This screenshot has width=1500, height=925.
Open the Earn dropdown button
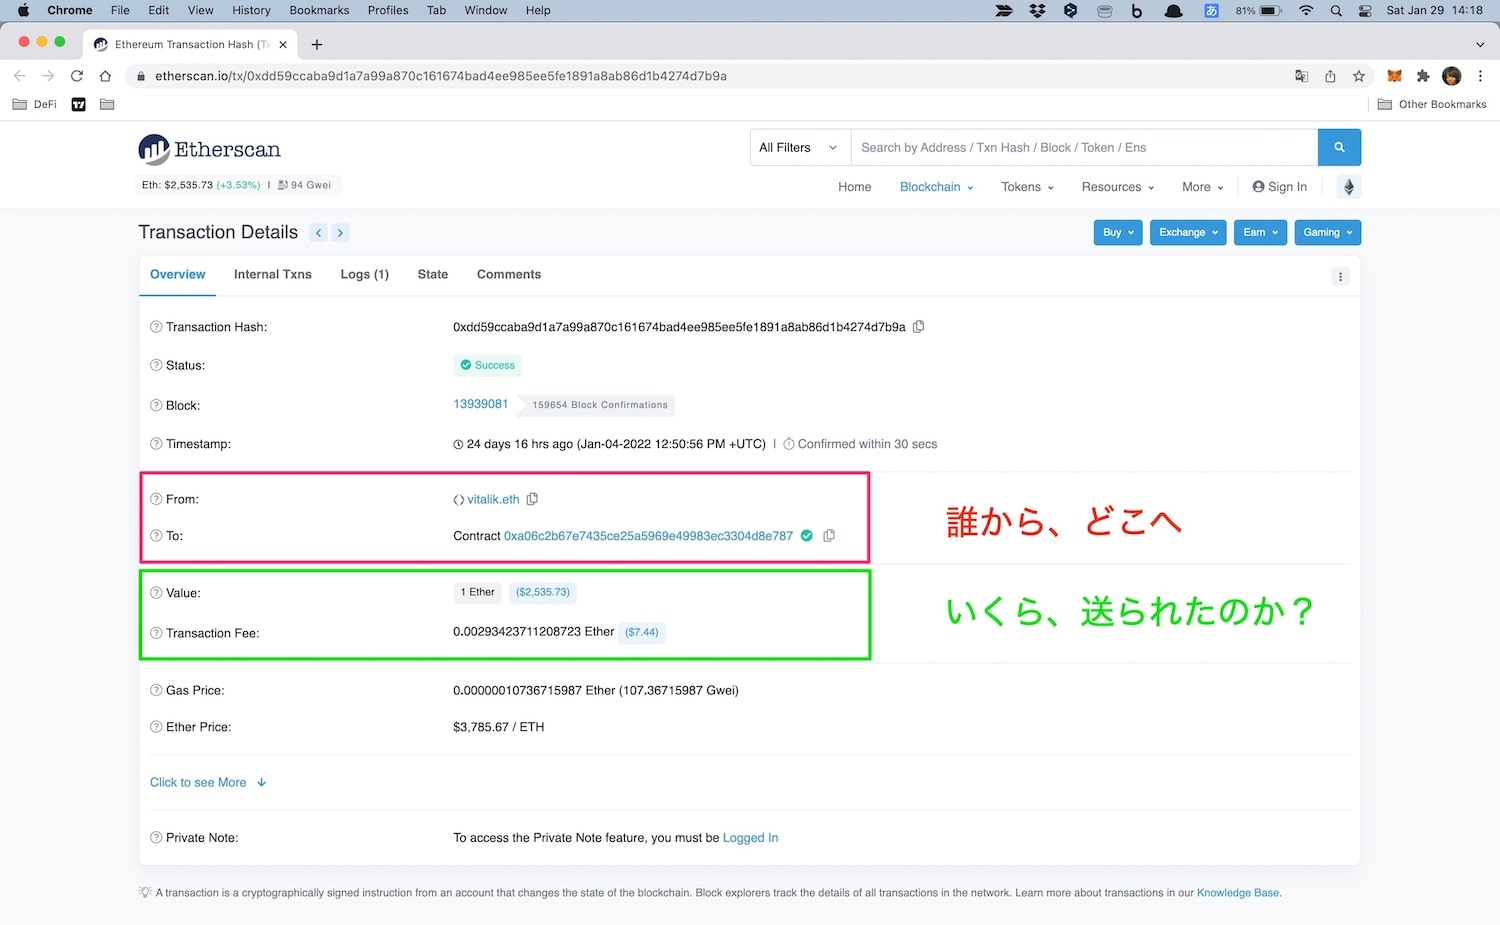pos(1260,232)
